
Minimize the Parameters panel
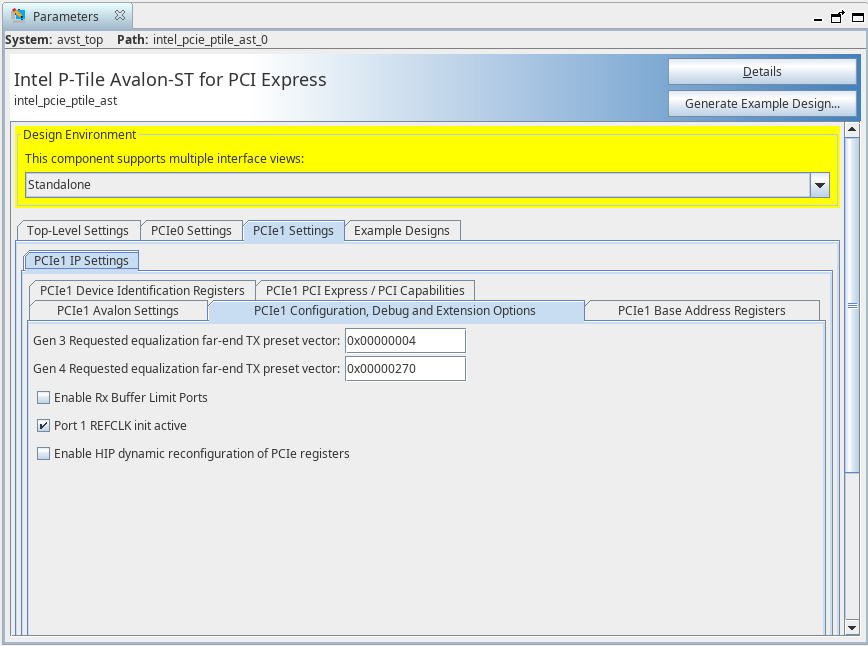point(818,19)
